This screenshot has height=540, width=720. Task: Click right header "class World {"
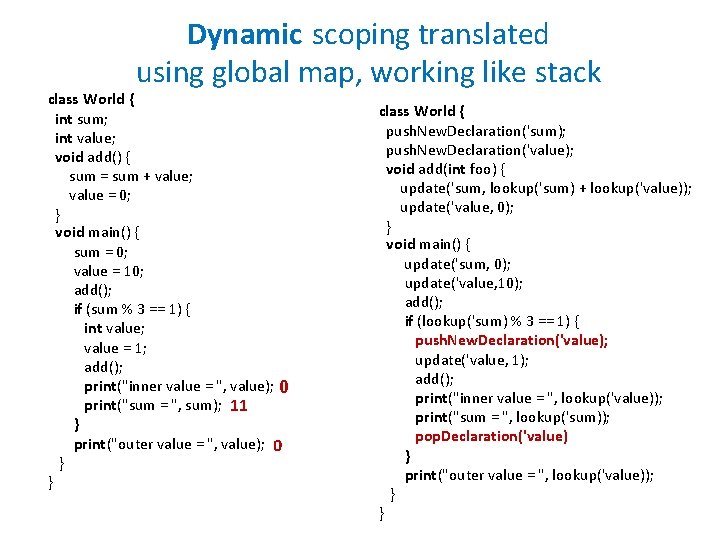tap(422, 111)
